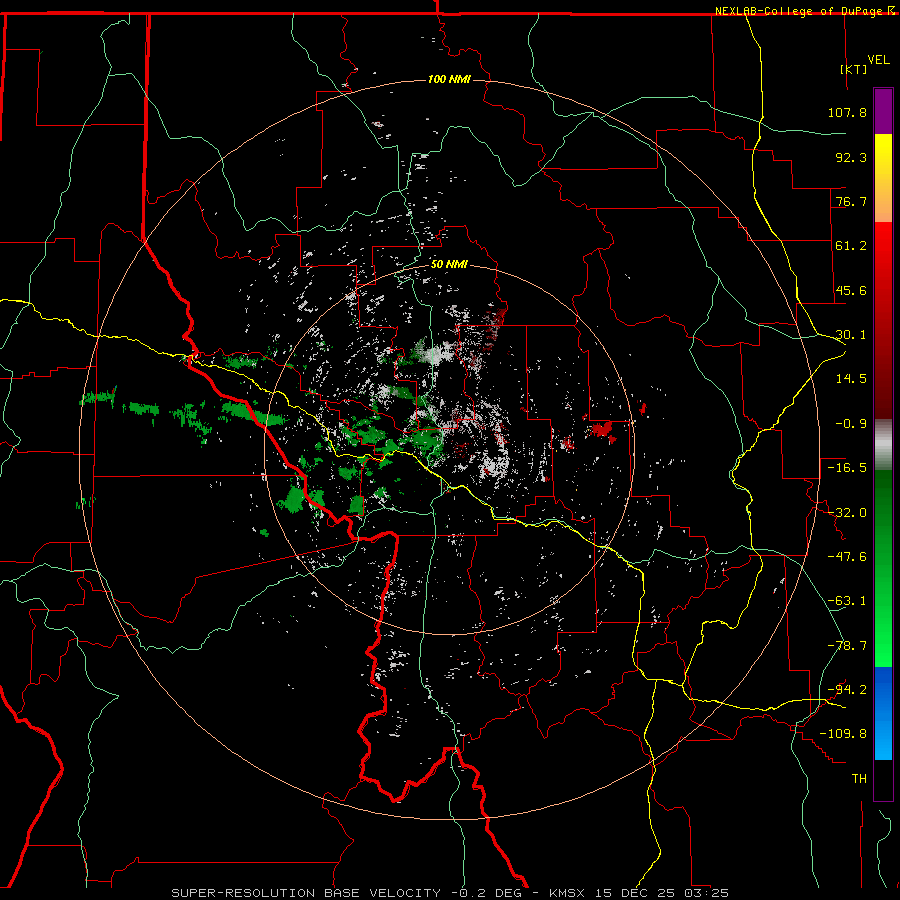Click the -47.6 legend value

pyautogui.click(x=847, y=557)
